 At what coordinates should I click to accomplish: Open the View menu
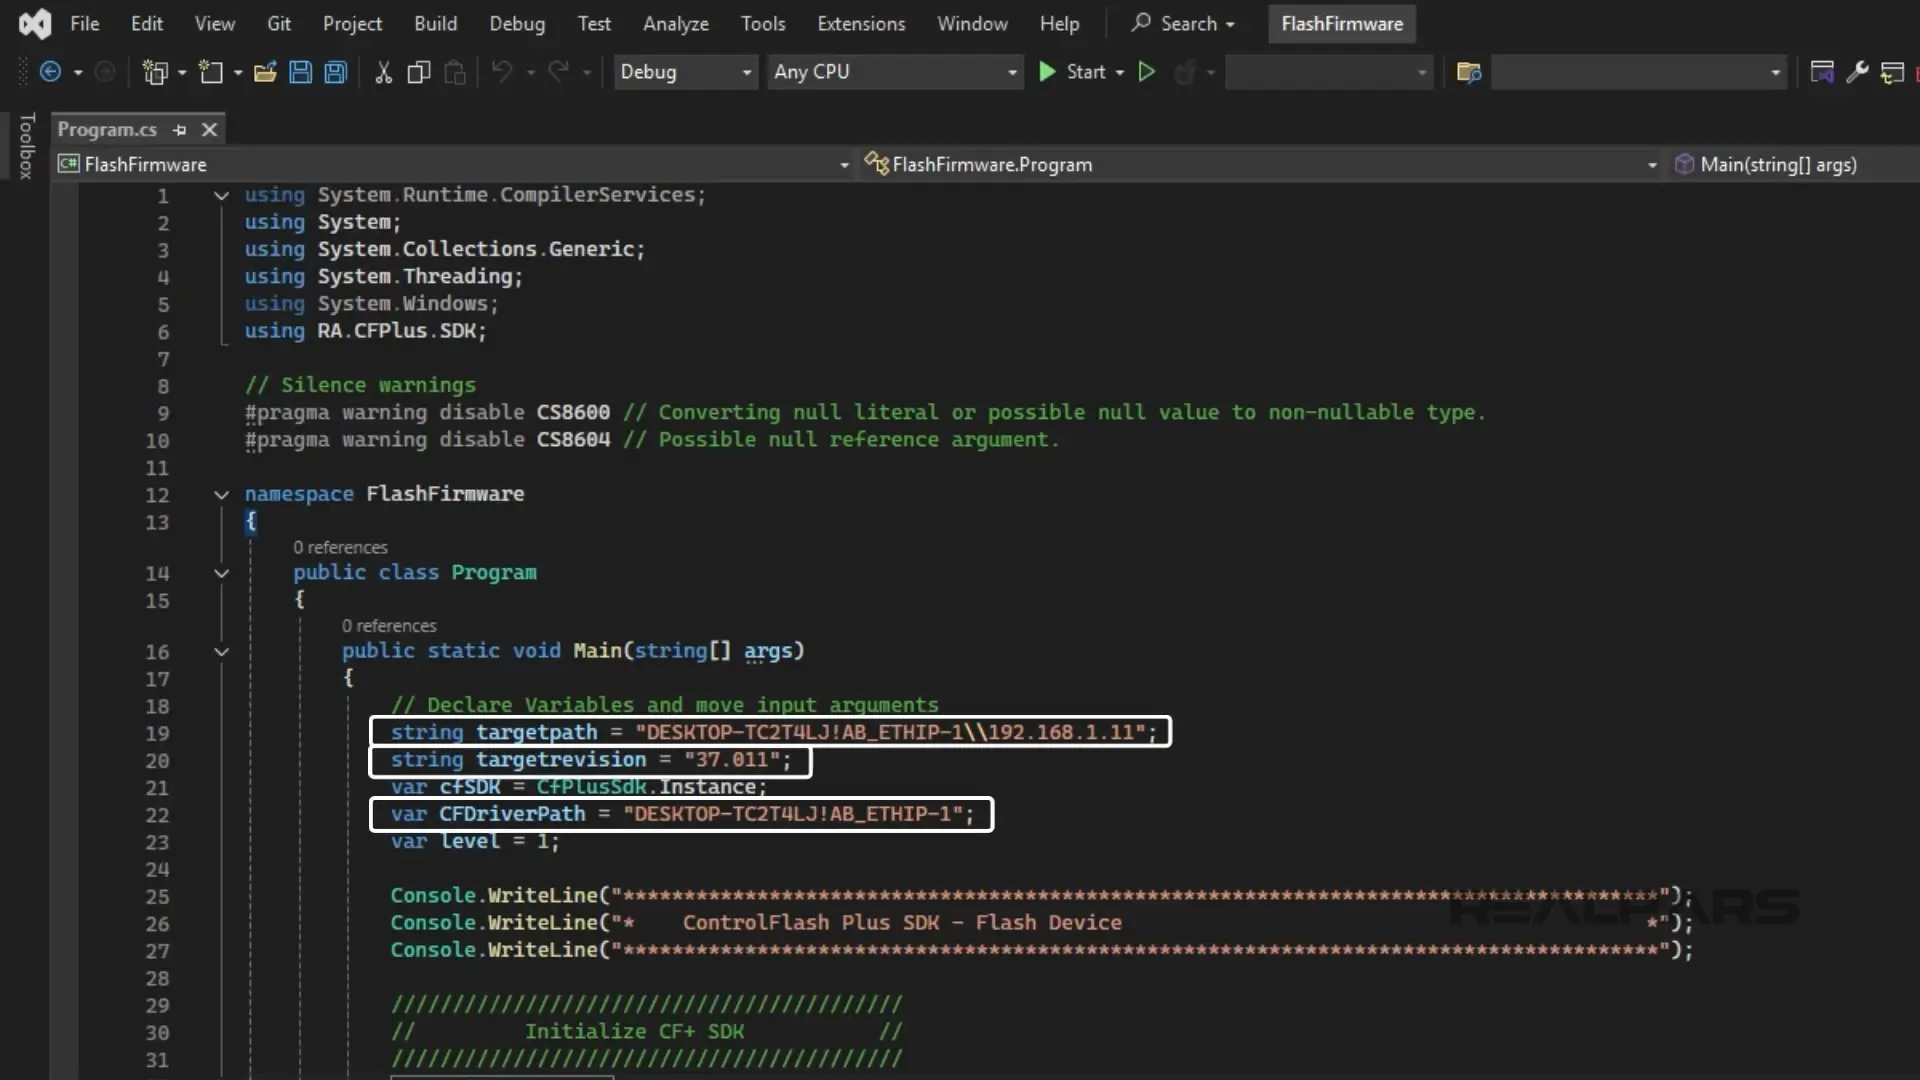[x=214, y=23]
